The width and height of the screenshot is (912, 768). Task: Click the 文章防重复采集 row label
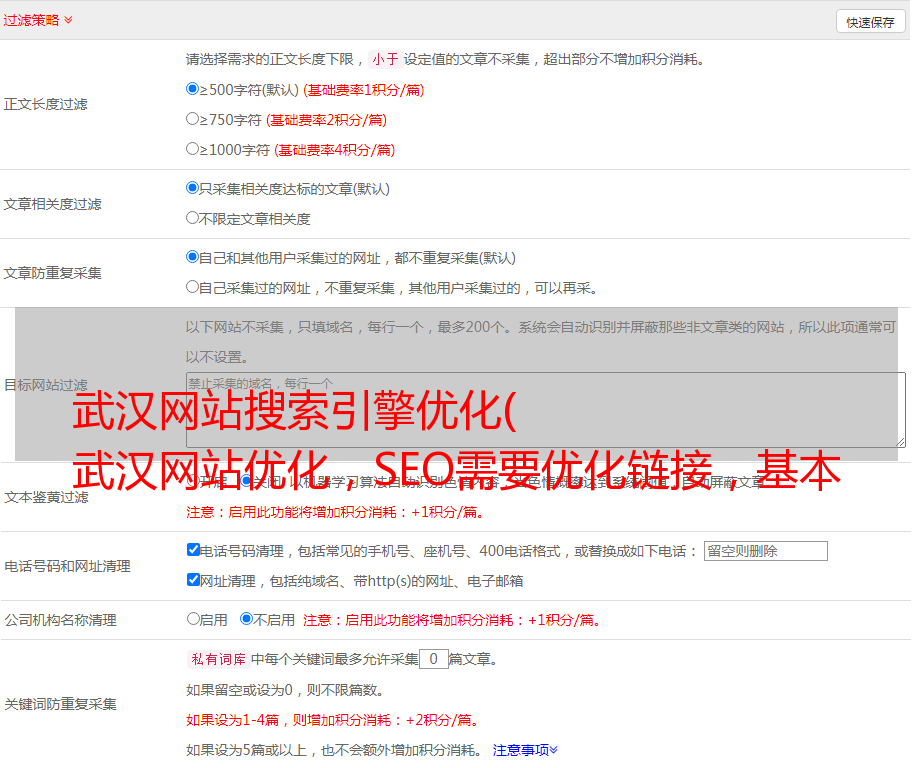(x=53, y=273)
